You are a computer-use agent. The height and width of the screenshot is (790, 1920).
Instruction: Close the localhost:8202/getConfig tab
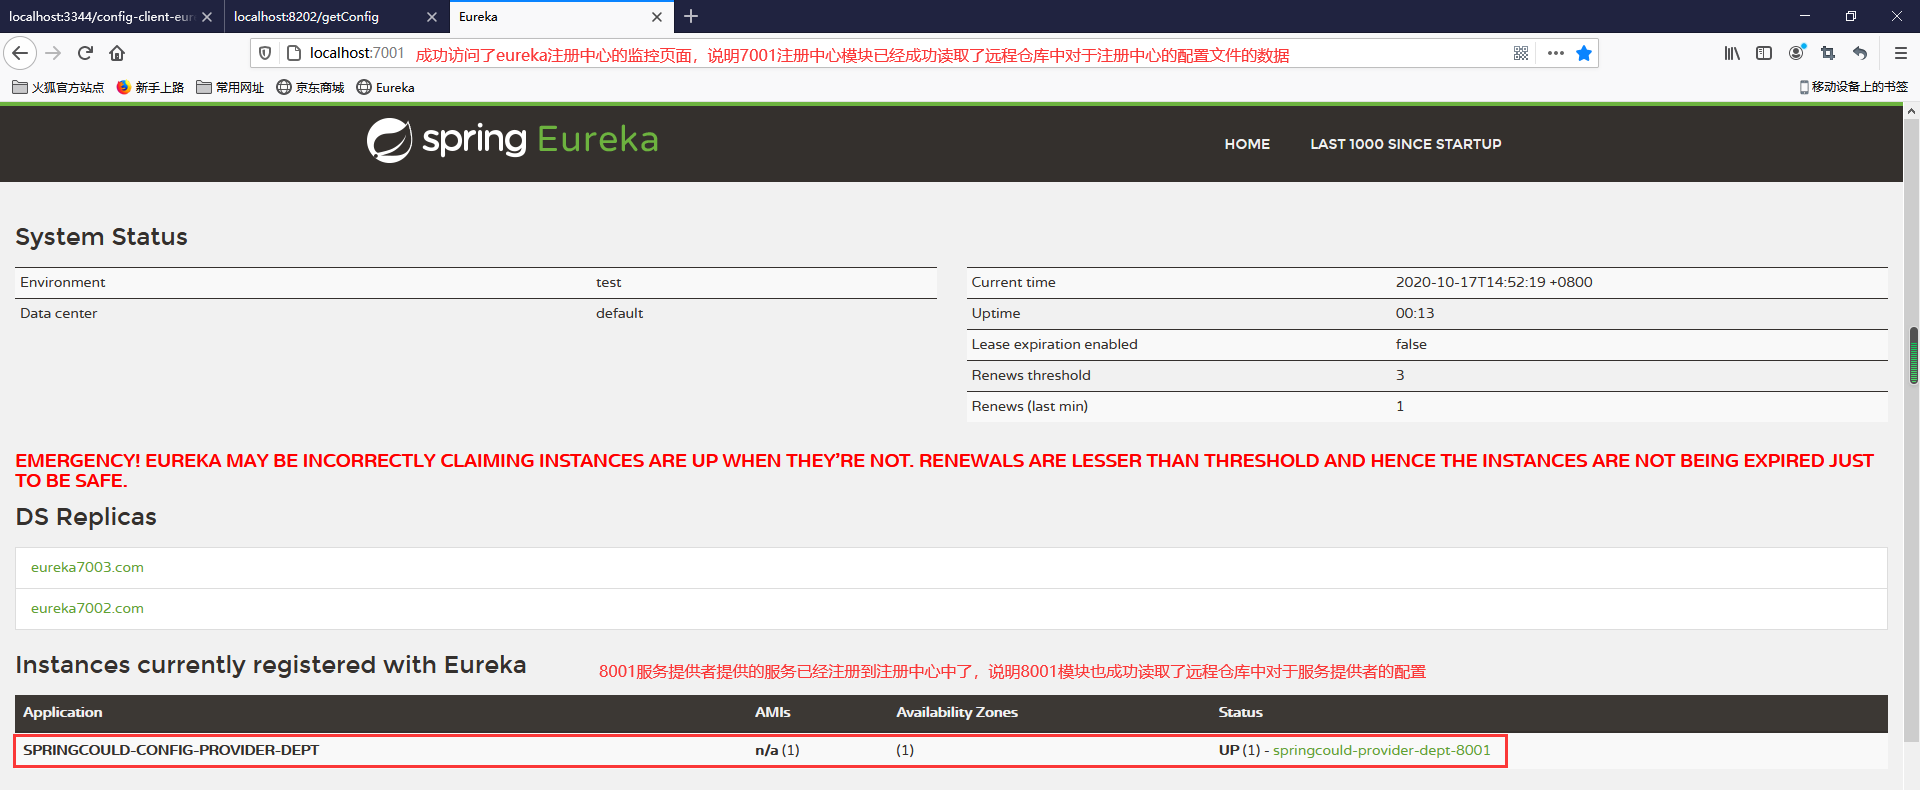[432, 17]
